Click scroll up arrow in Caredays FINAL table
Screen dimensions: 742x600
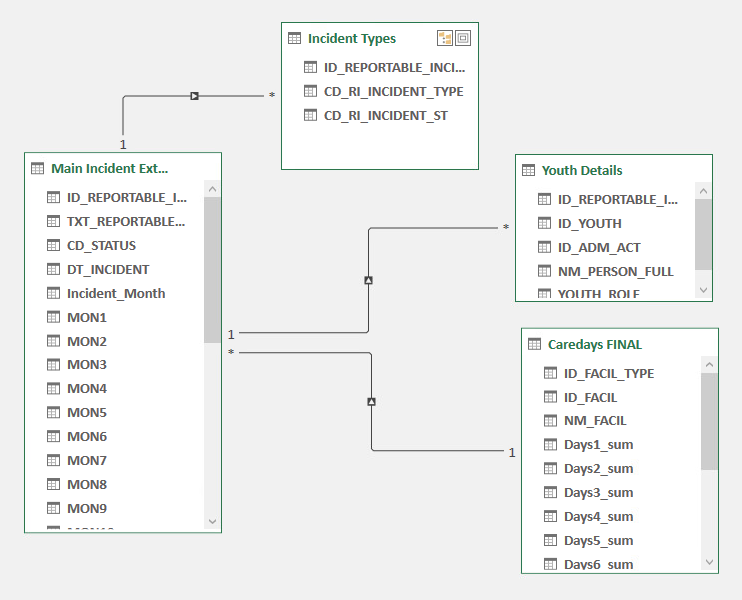point(709,365)
